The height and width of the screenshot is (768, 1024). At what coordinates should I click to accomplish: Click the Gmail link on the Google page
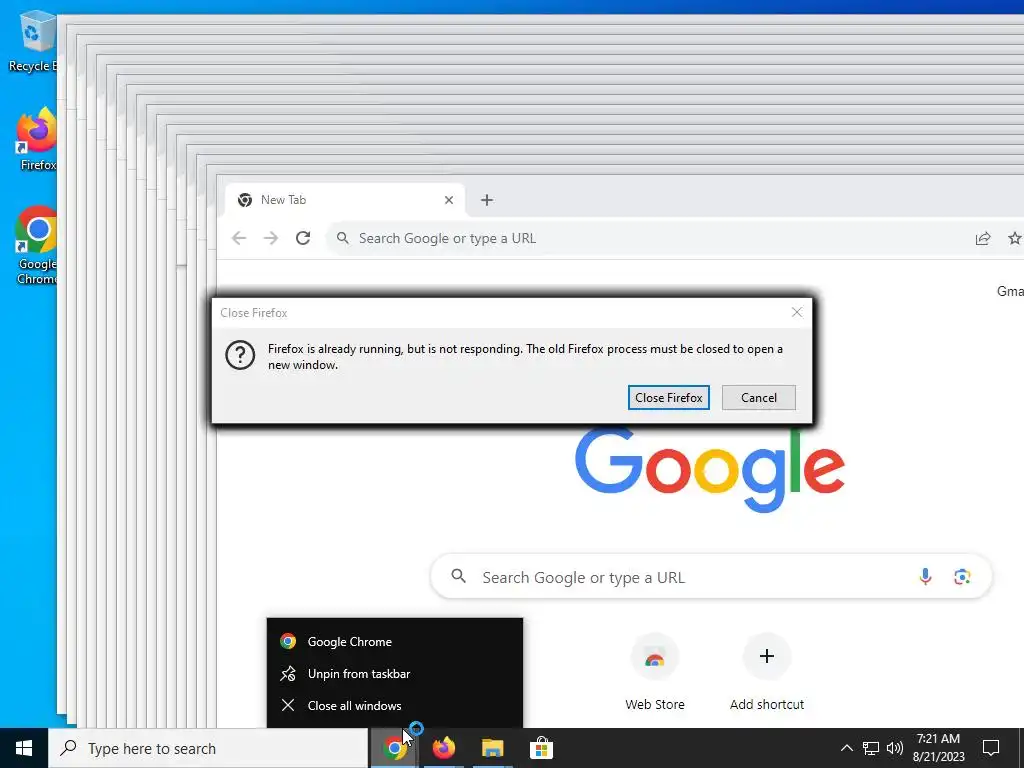point(1010,291)
